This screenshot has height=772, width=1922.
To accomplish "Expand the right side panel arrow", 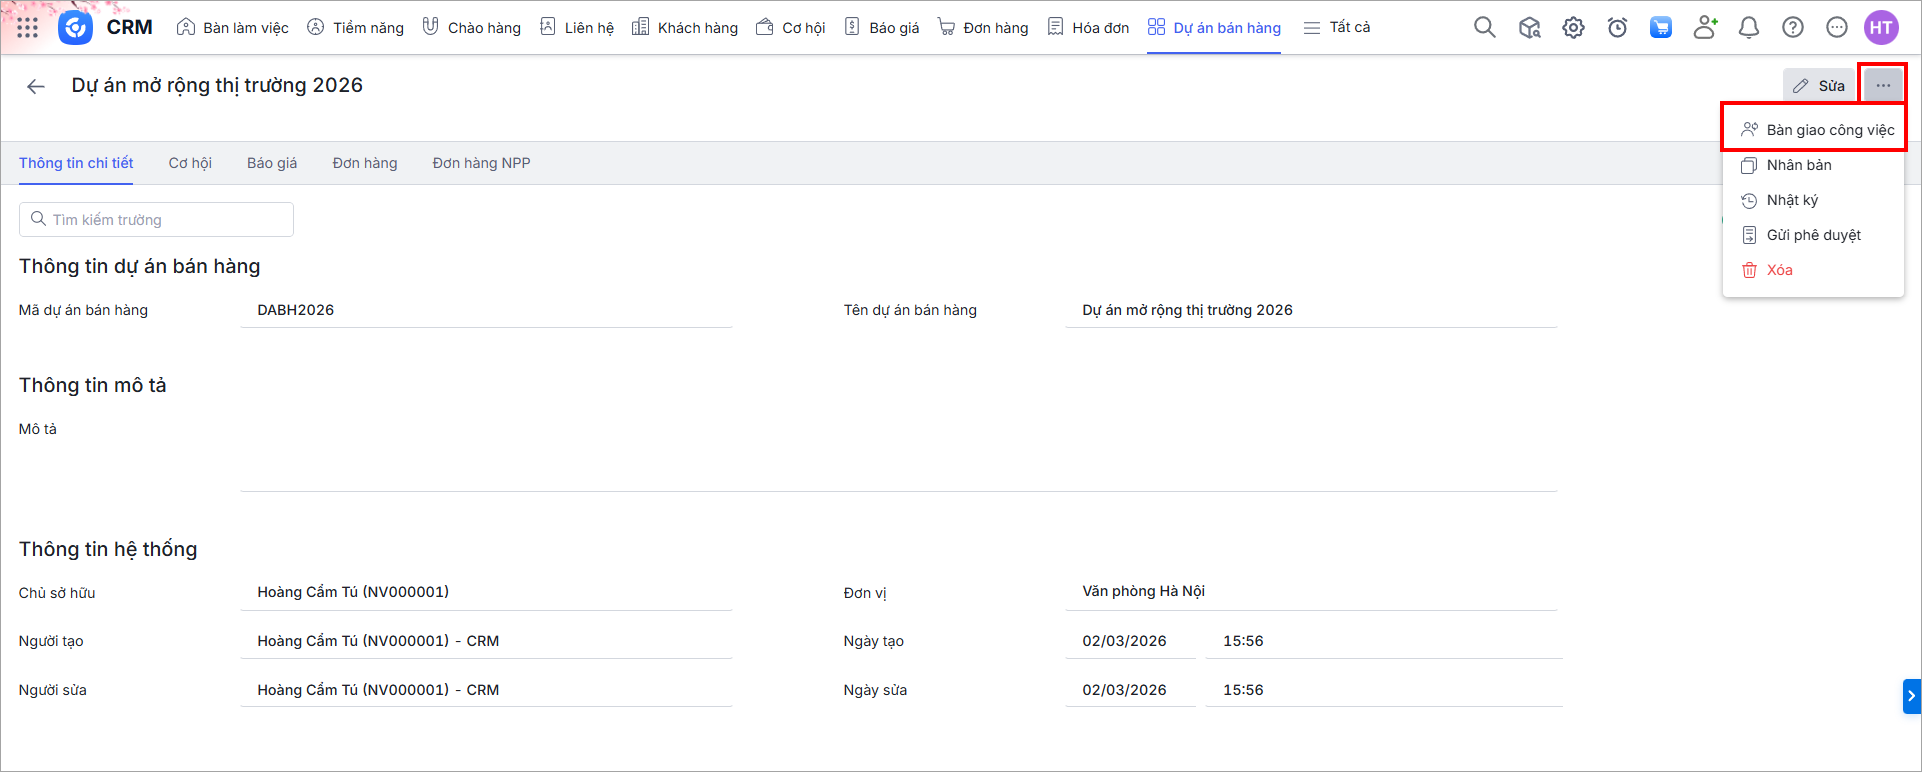I will click(x=1911, y=696).
